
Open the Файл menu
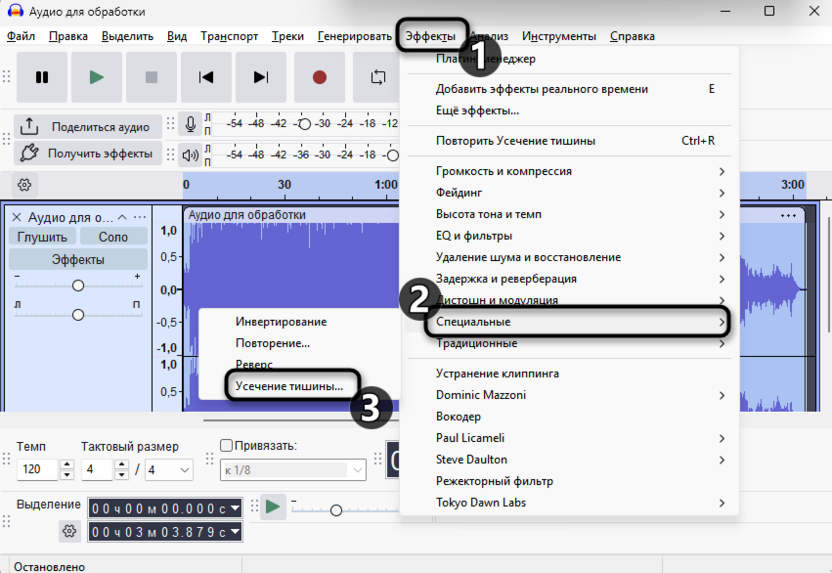point(21,36)
